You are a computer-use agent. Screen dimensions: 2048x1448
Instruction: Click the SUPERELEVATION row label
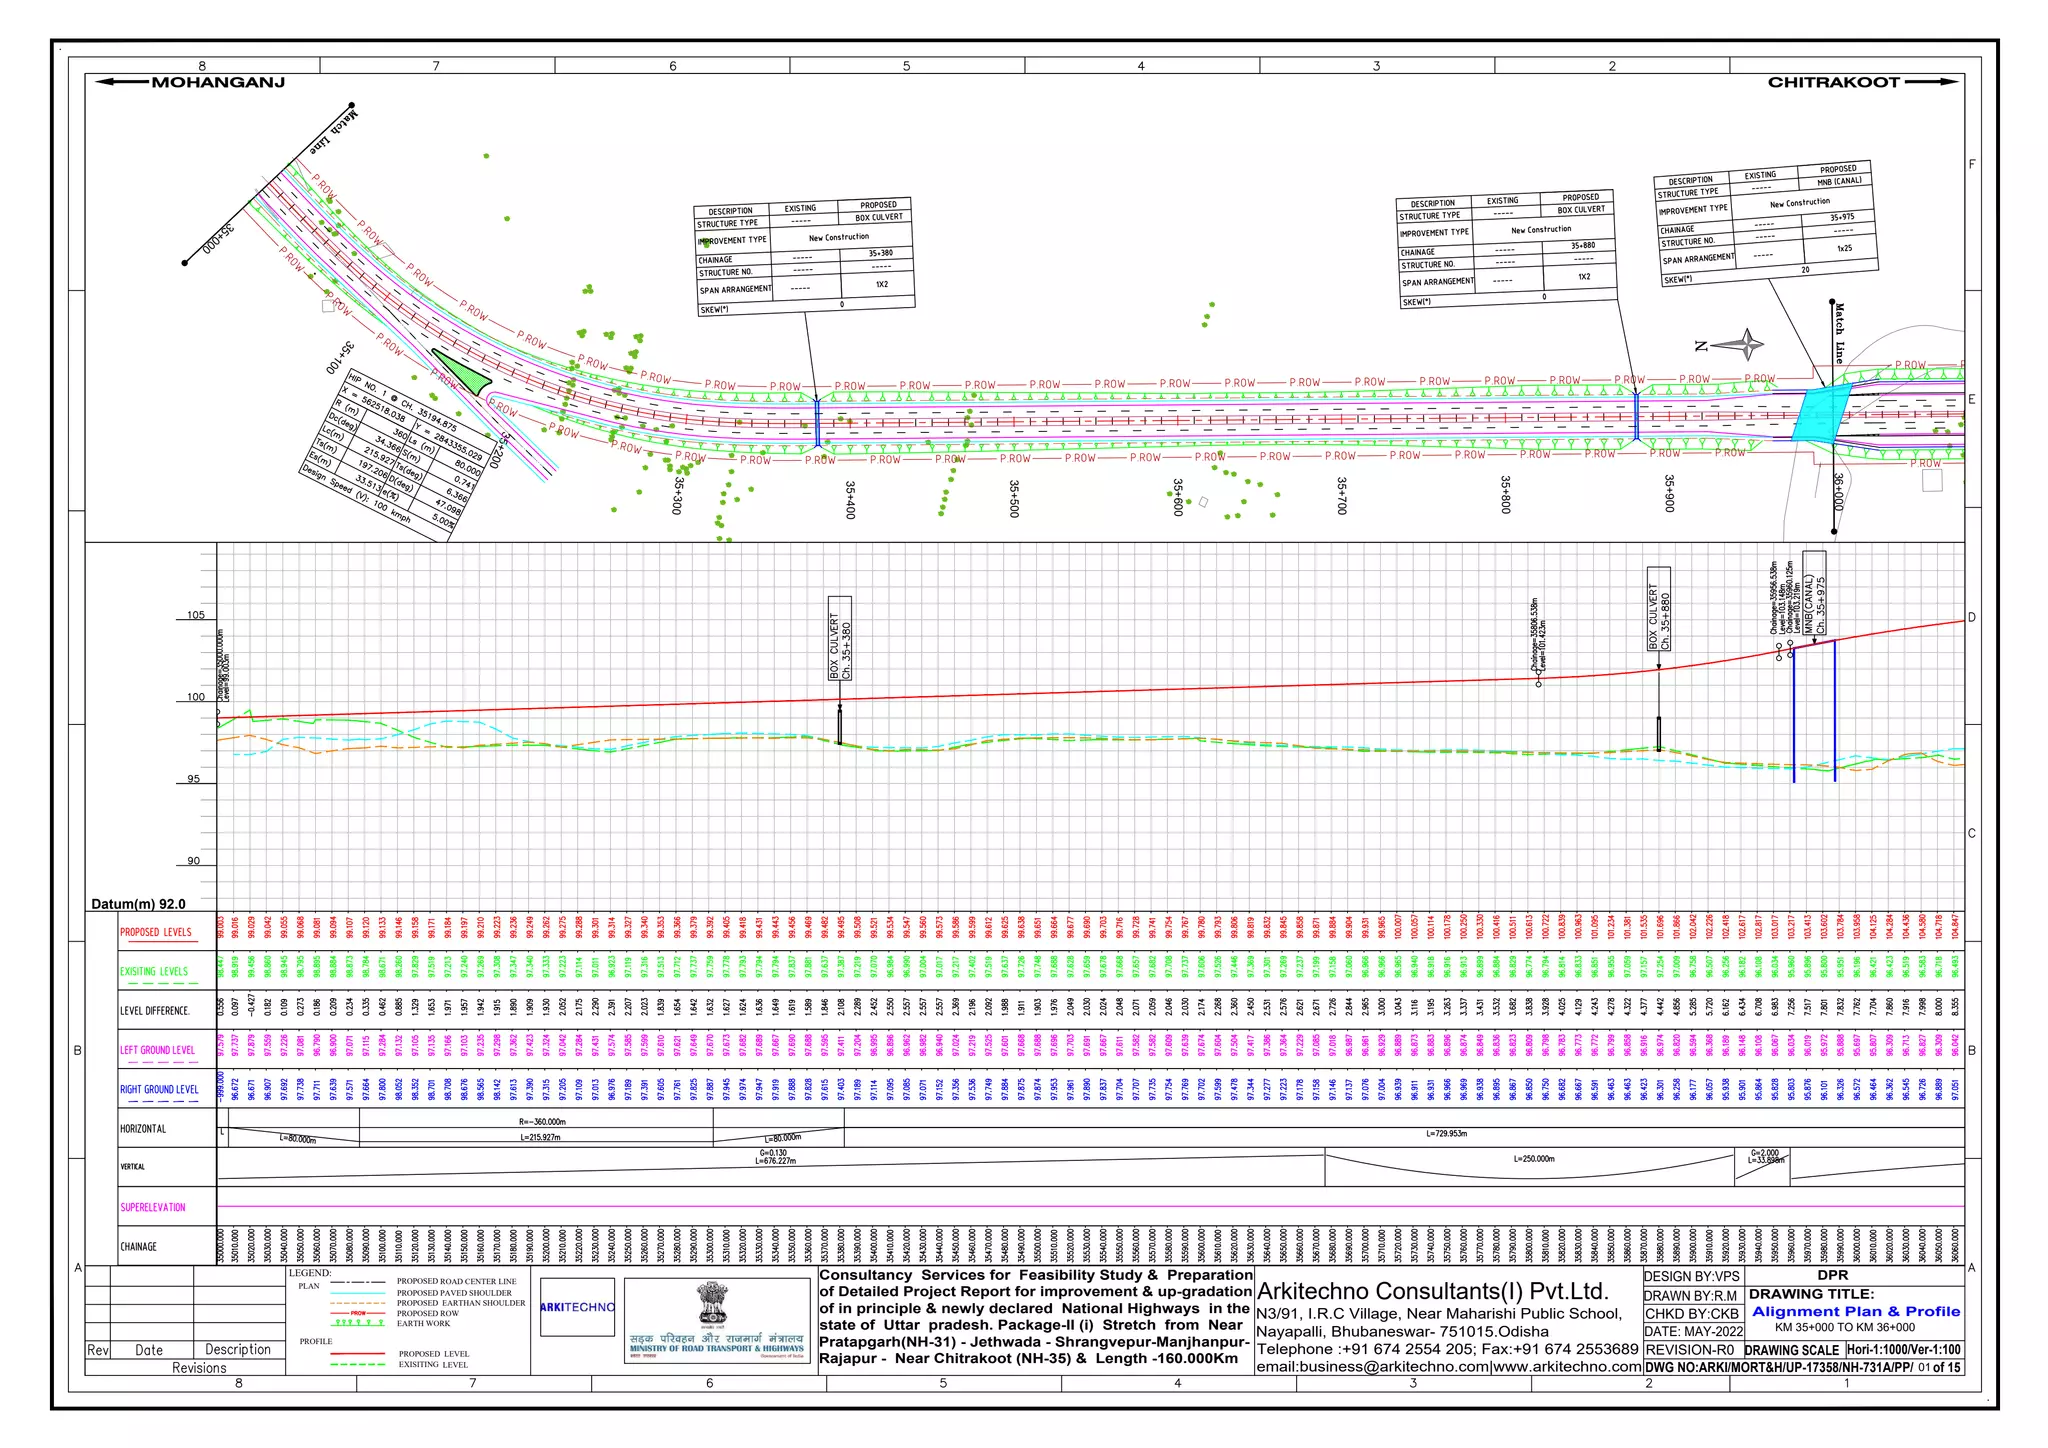[153, 1207]
